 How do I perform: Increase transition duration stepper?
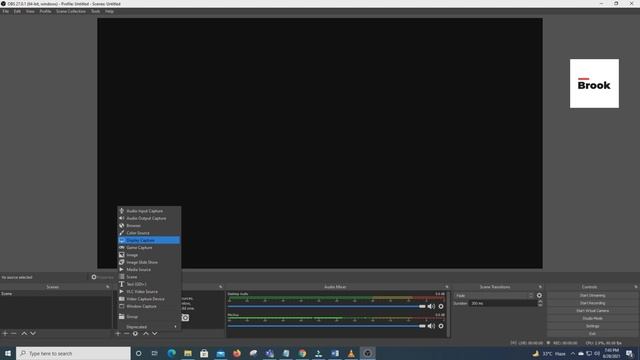540,302
